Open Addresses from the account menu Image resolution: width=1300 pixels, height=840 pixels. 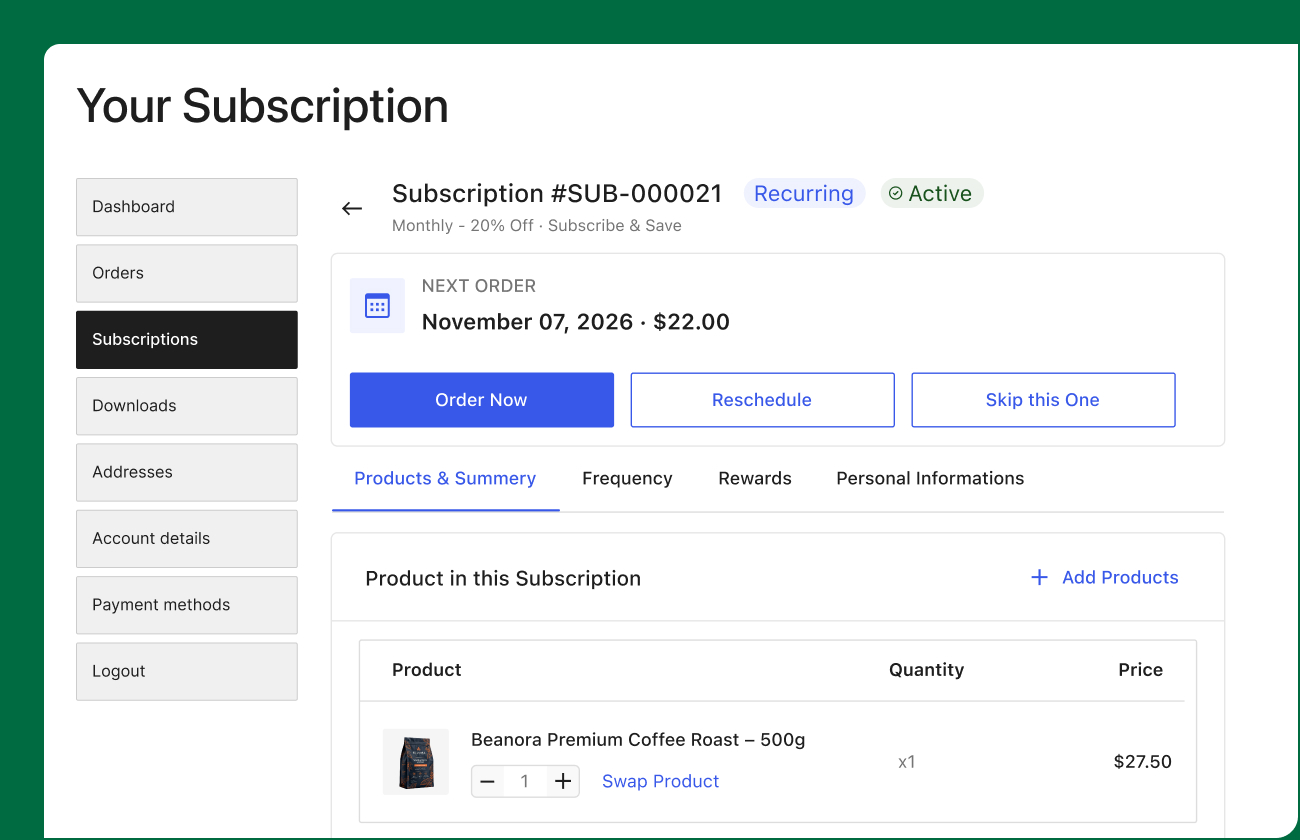[x=187, y=472]
